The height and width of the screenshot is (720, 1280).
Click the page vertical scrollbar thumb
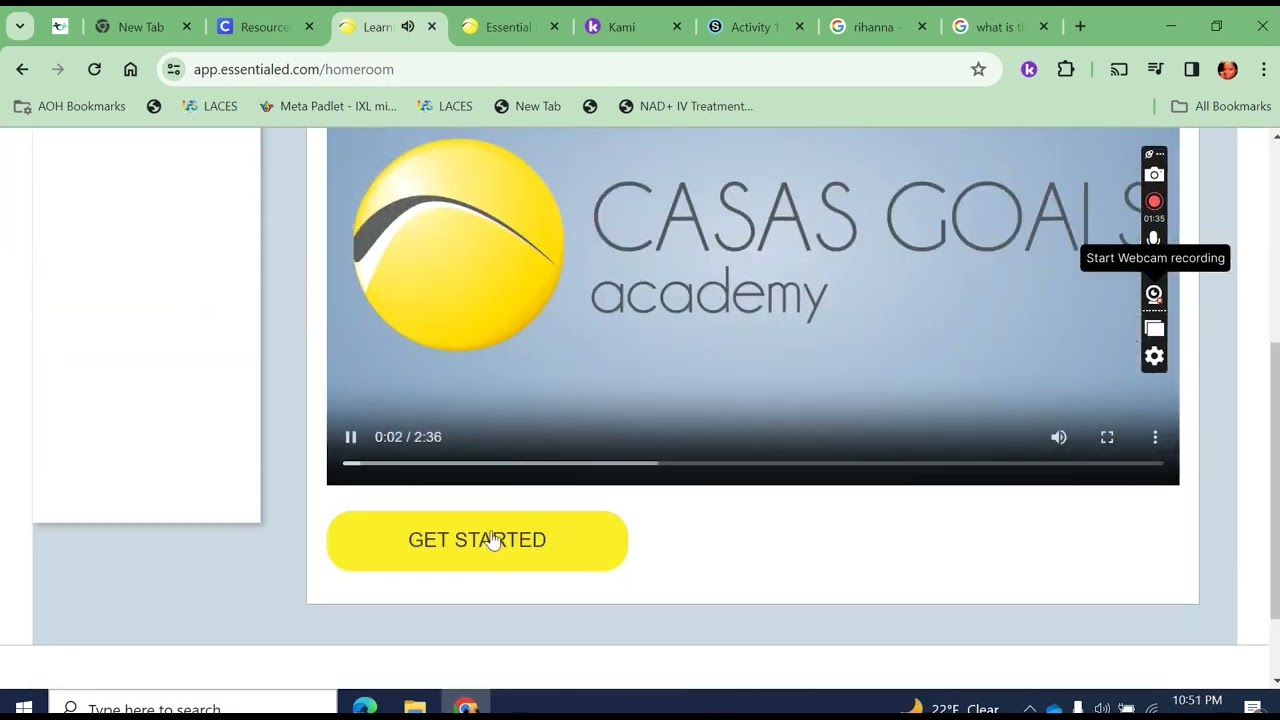point(1274,480)
